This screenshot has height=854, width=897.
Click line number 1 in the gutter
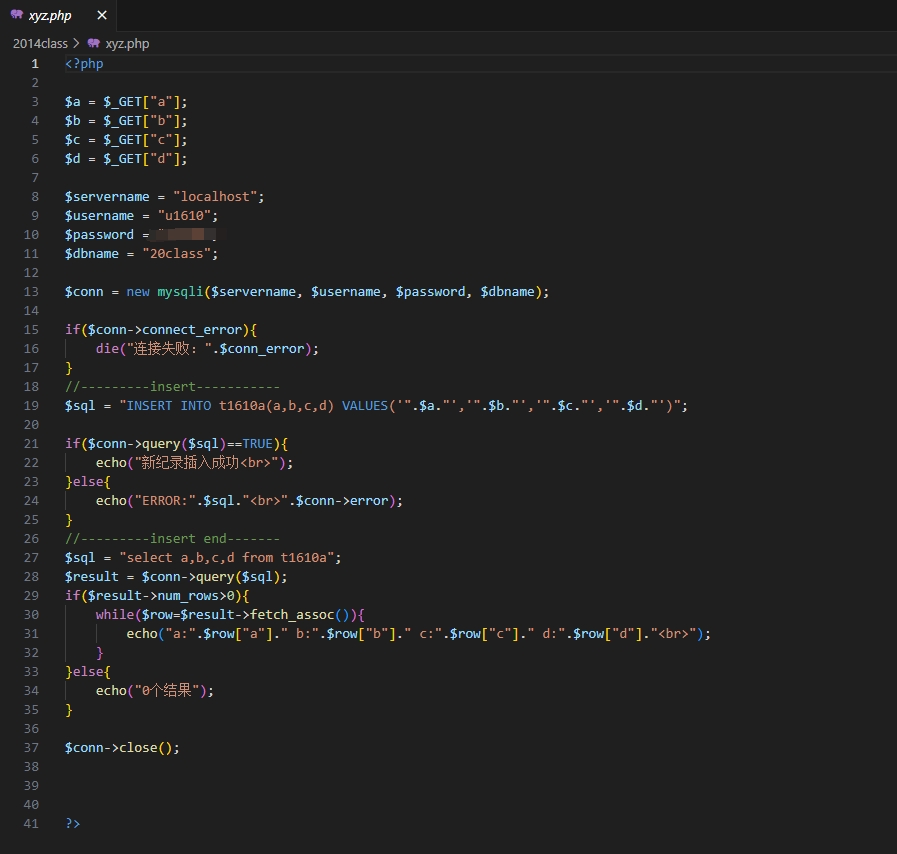coord(35,64)
